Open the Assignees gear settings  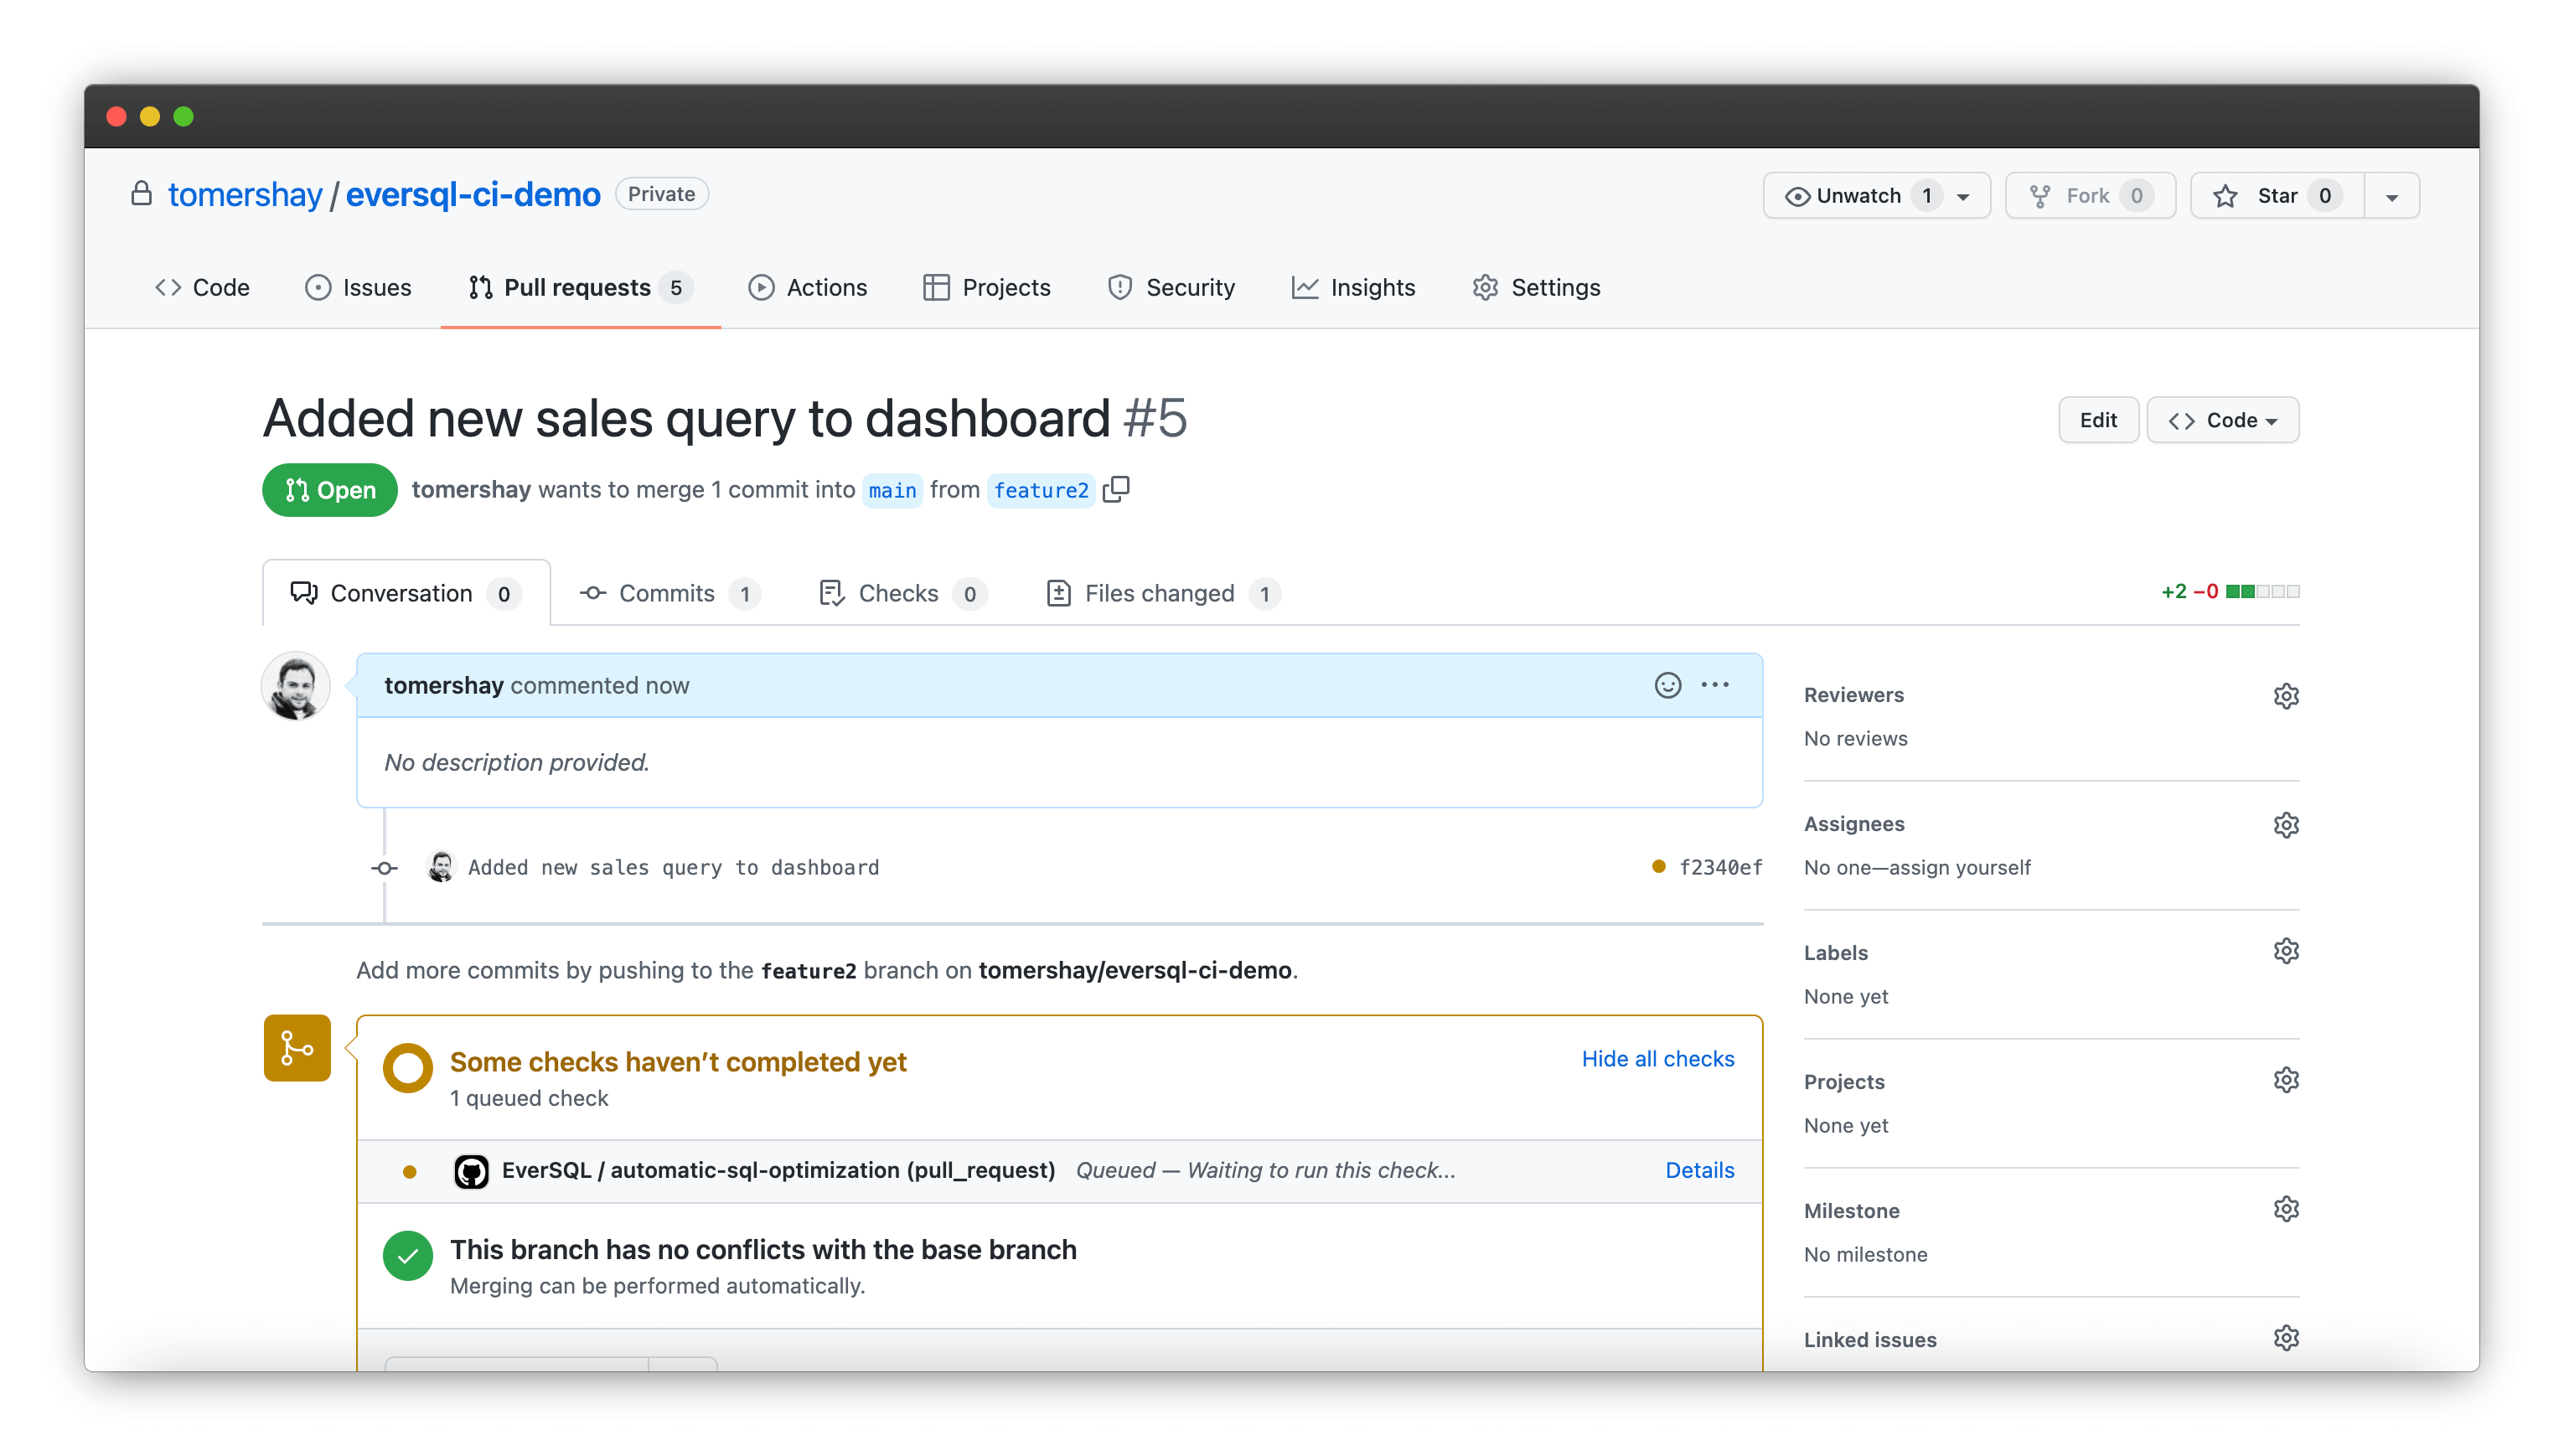click(x=2286, y=825)
